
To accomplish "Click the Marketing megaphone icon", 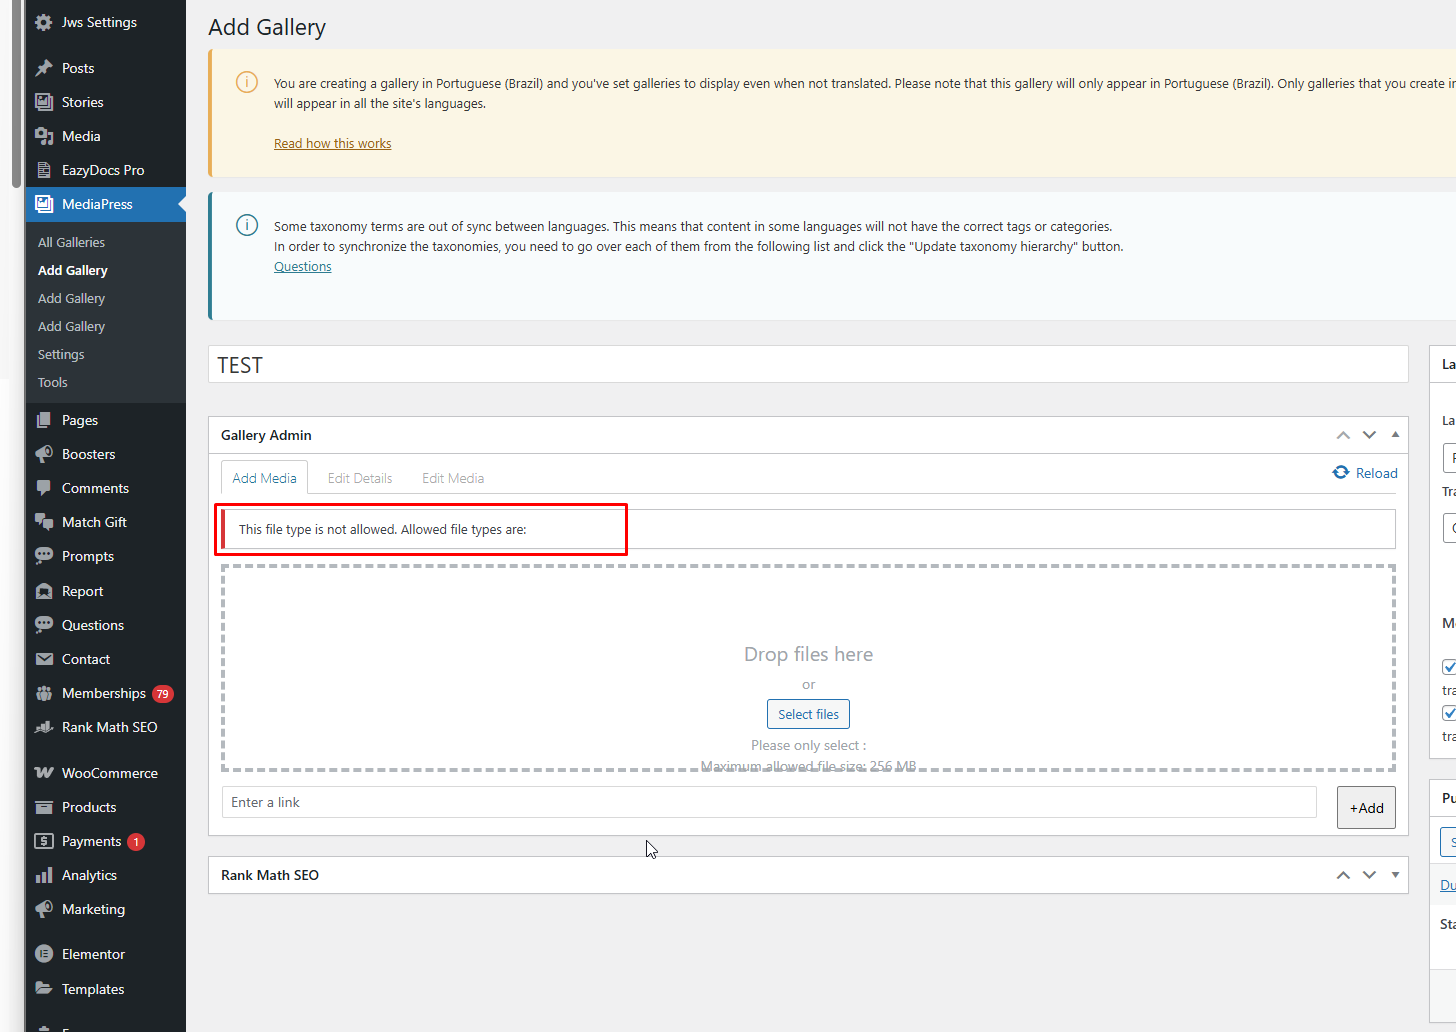I will pos(44,909).
